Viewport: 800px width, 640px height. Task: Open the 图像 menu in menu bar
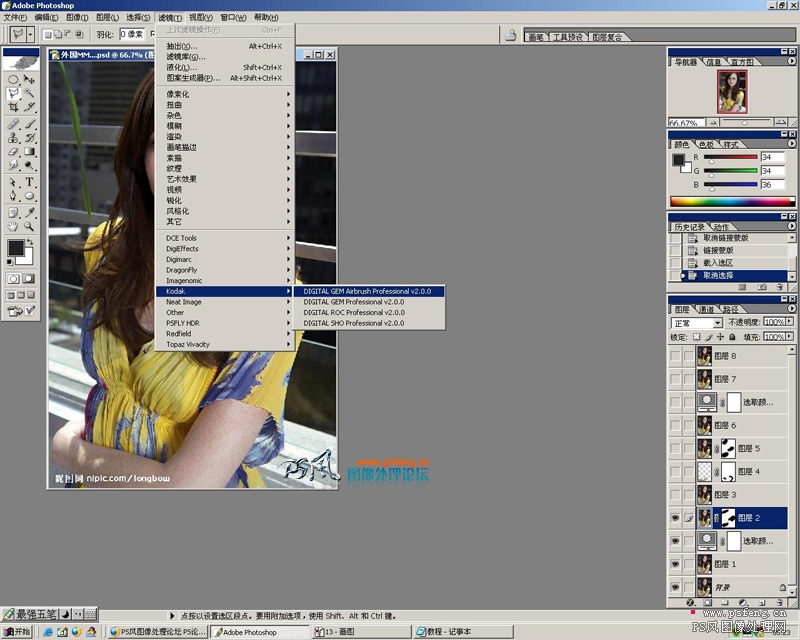tap(77, 17)
